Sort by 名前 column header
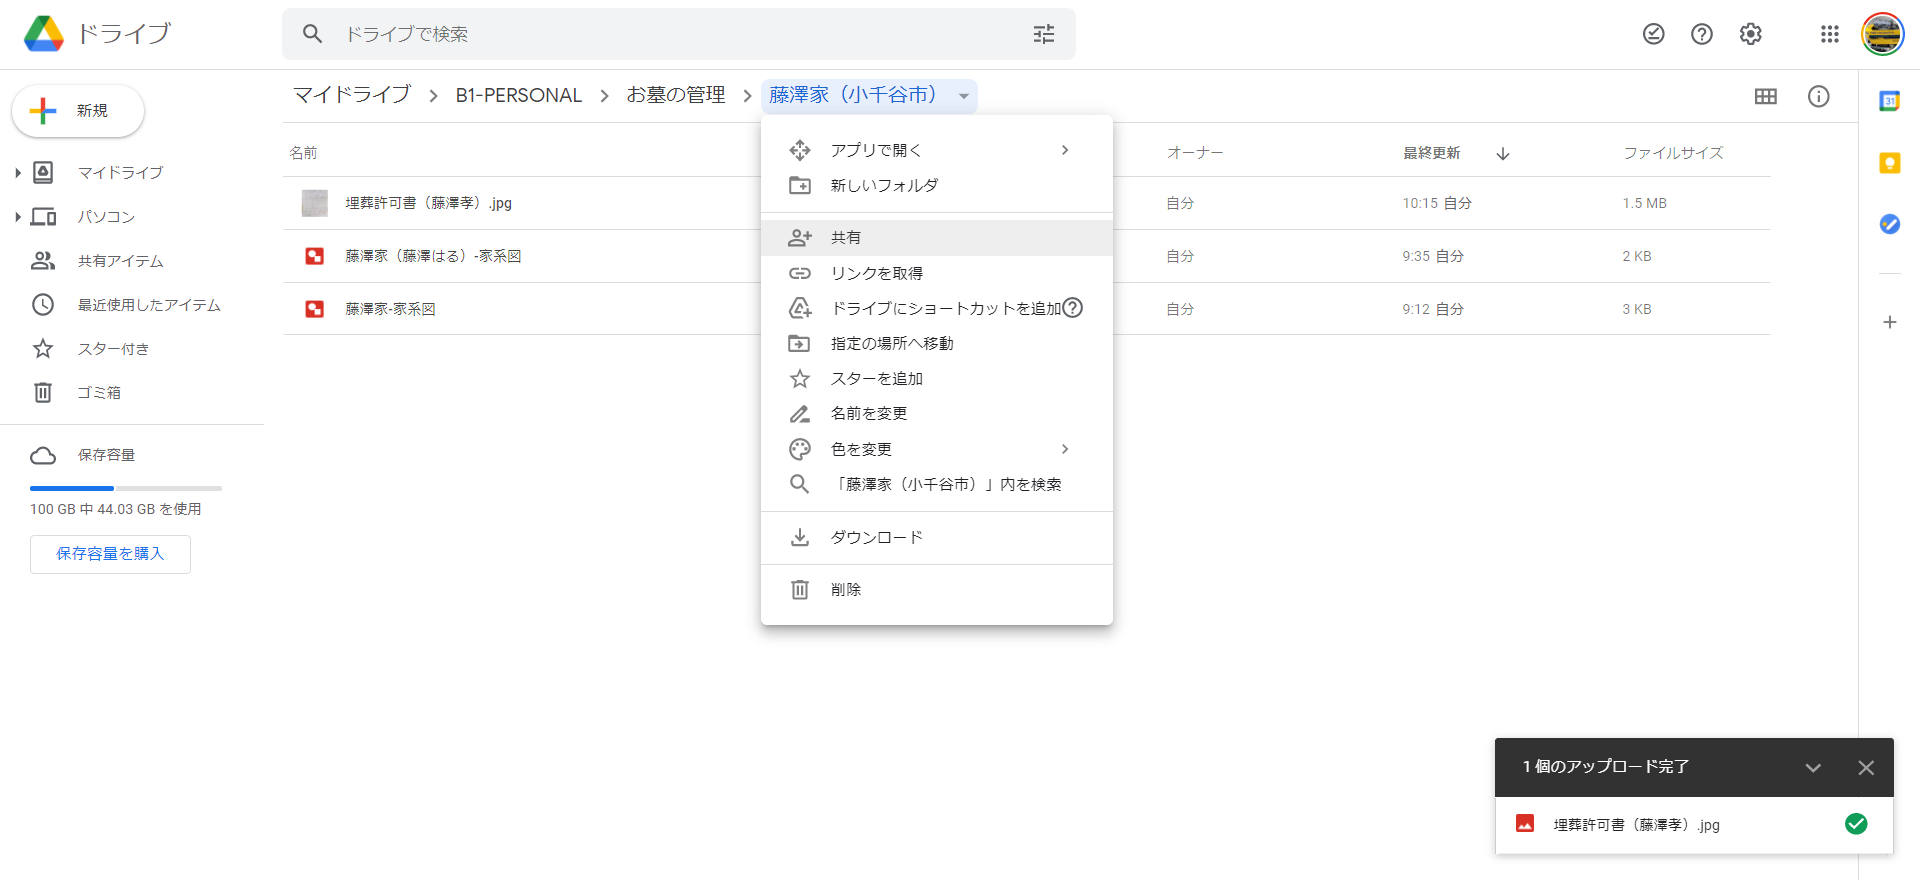 [303, 153]
